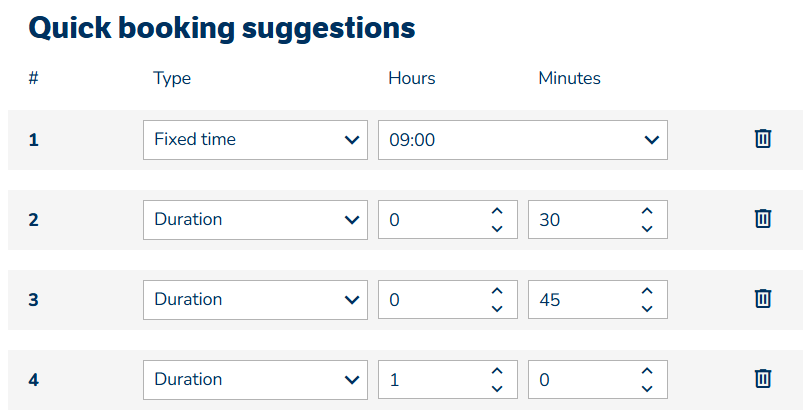
Task: Increase the Hours value in row 2
Action: pos(497,211)
